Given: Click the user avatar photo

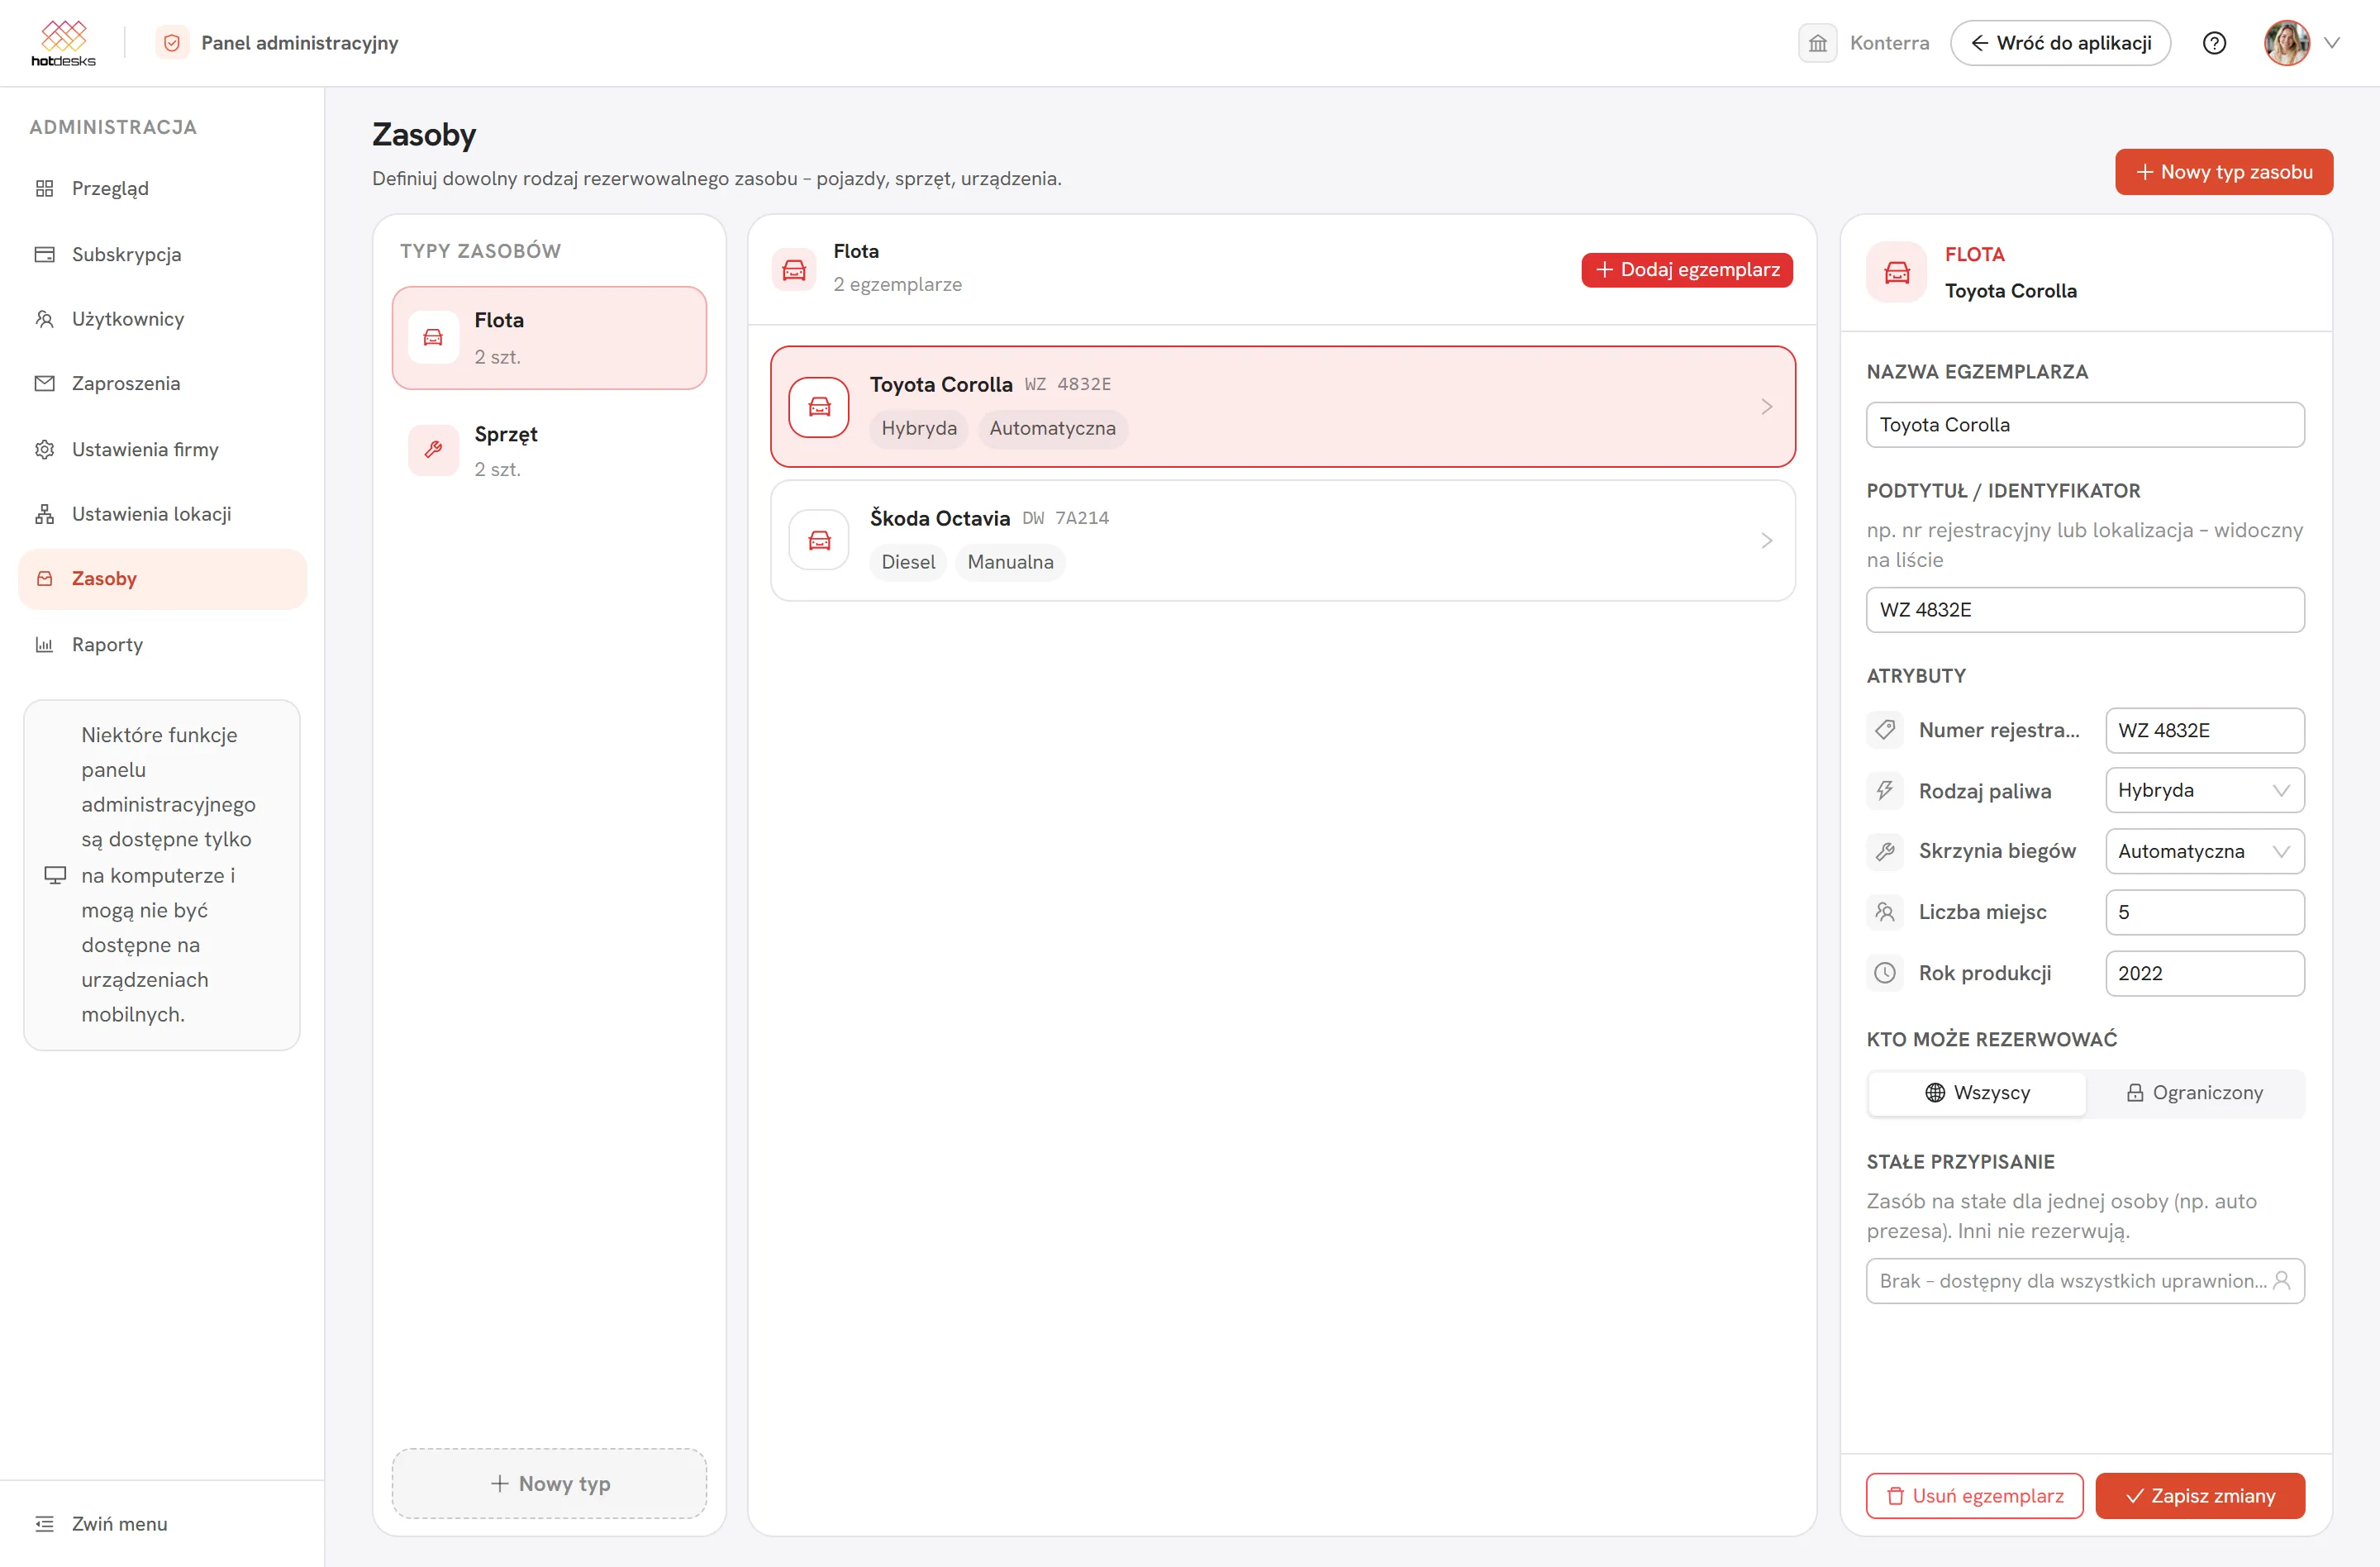Looking at the screenshot, I should (x=2286, y=43).
